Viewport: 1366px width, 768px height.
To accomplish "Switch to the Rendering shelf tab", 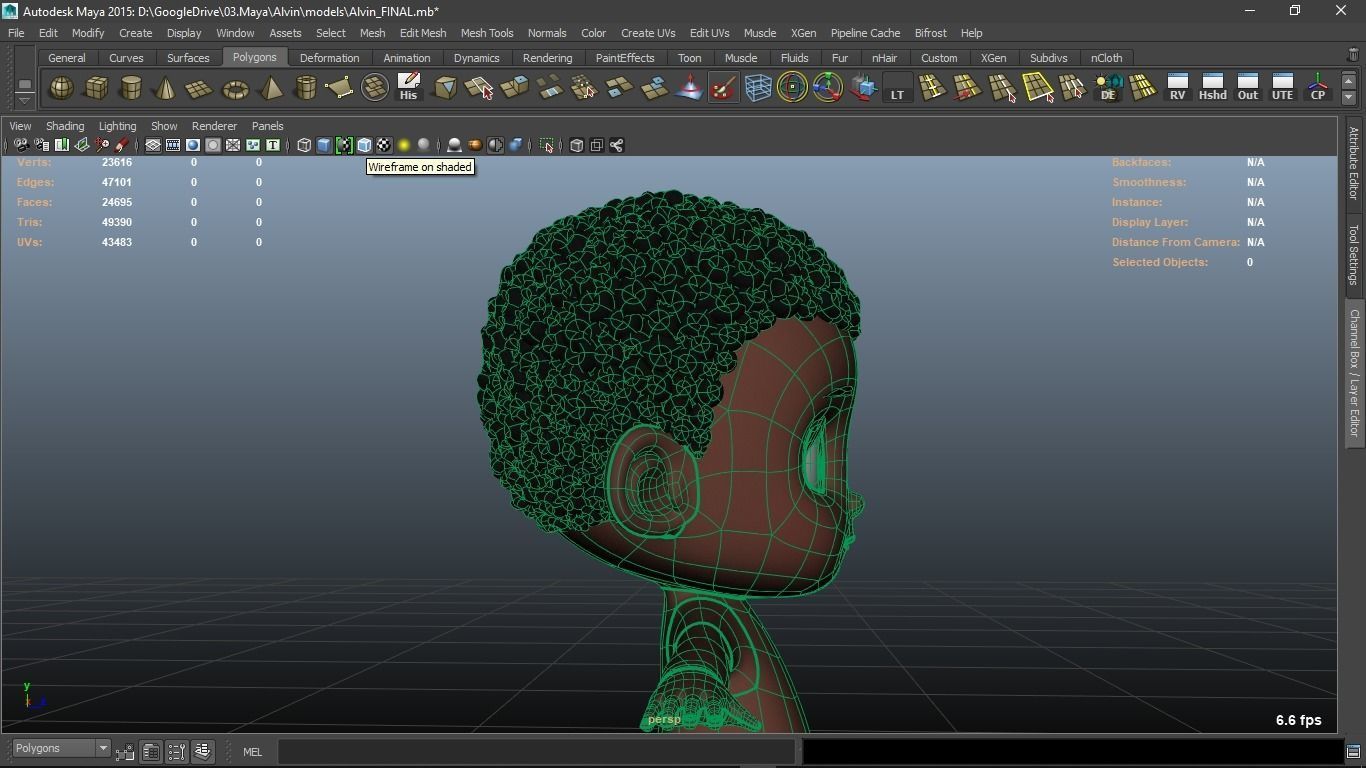I will tap(547, 58).
